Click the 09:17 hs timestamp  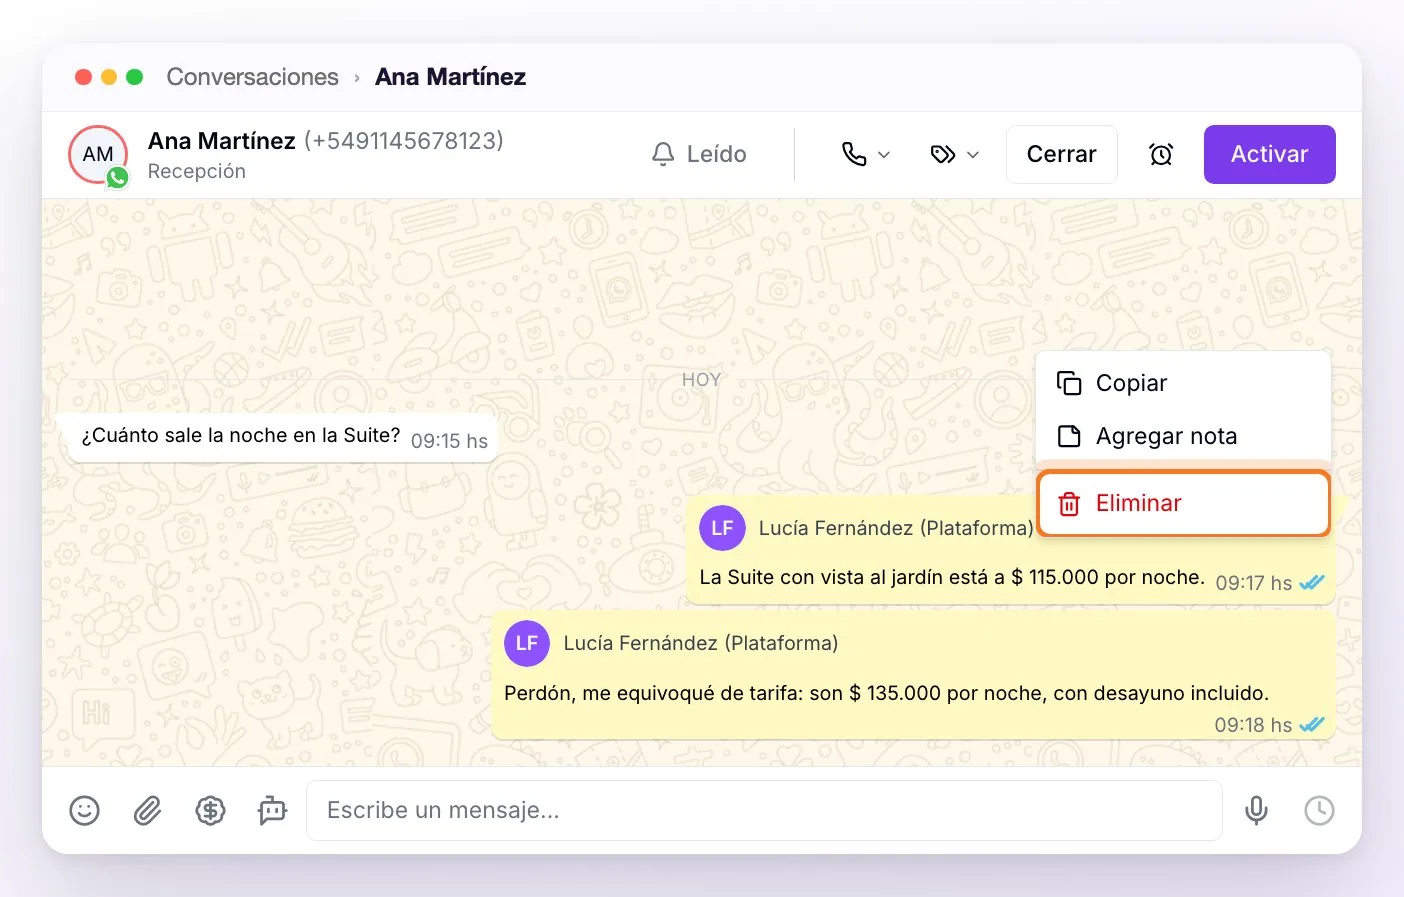[1254, 583]
